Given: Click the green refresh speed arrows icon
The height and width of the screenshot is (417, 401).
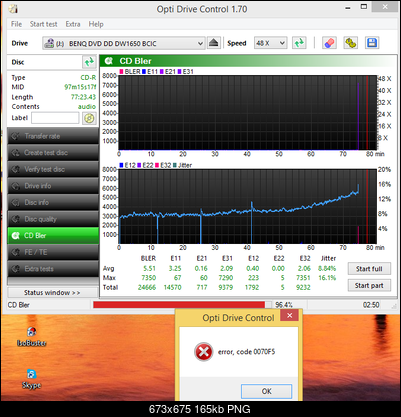Looking at the screenshot, I should 299,43.
